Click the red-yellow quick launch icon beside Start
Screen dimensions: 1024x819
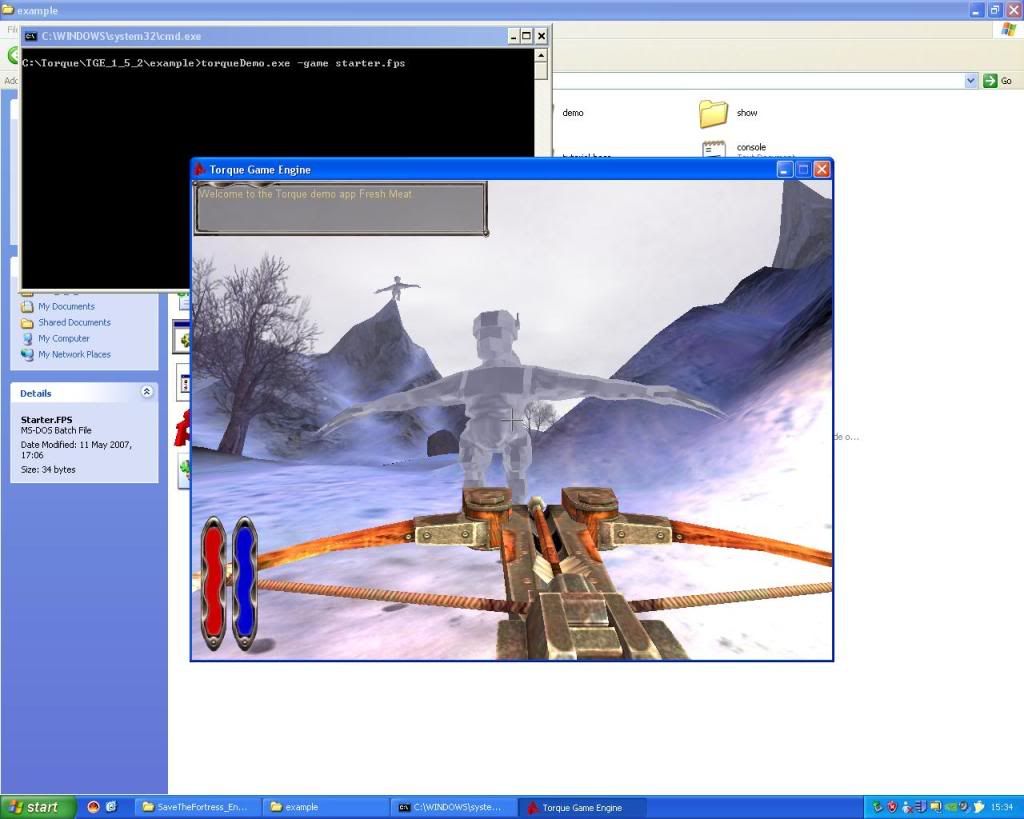(x=93, y=807)
